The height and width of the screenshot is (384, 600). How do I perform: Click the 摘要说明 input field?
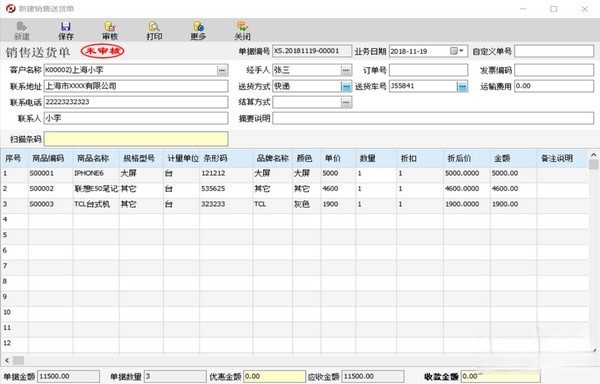[433, 118]
